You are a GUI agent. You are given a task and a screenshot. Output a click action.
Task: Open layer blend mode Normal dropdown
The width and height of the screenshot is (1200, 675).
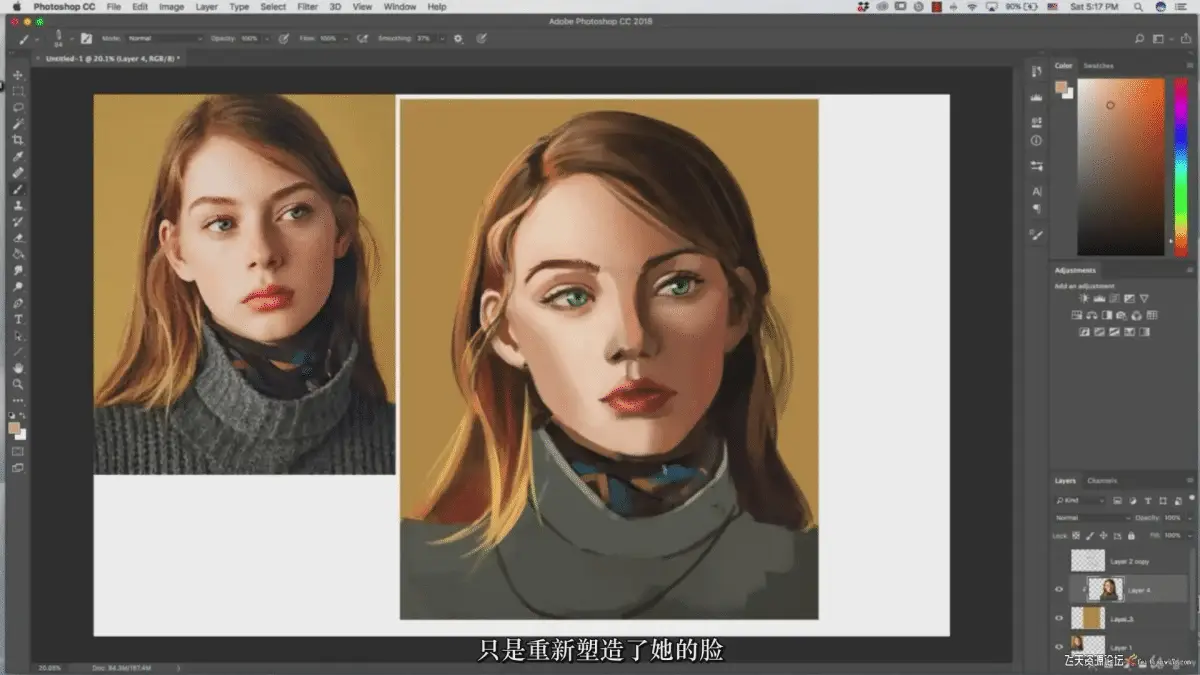1092,518
